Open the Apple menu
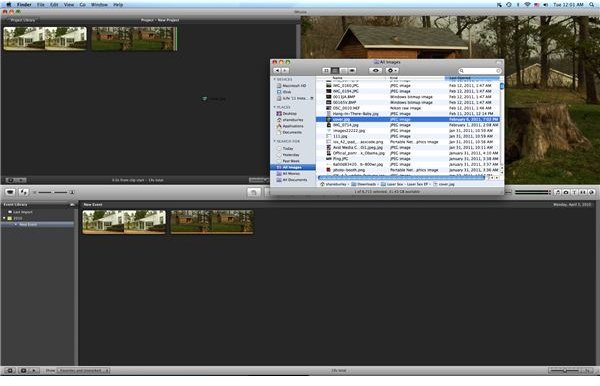The height and width of the screenshot is (386, 600). coord(8,5)
